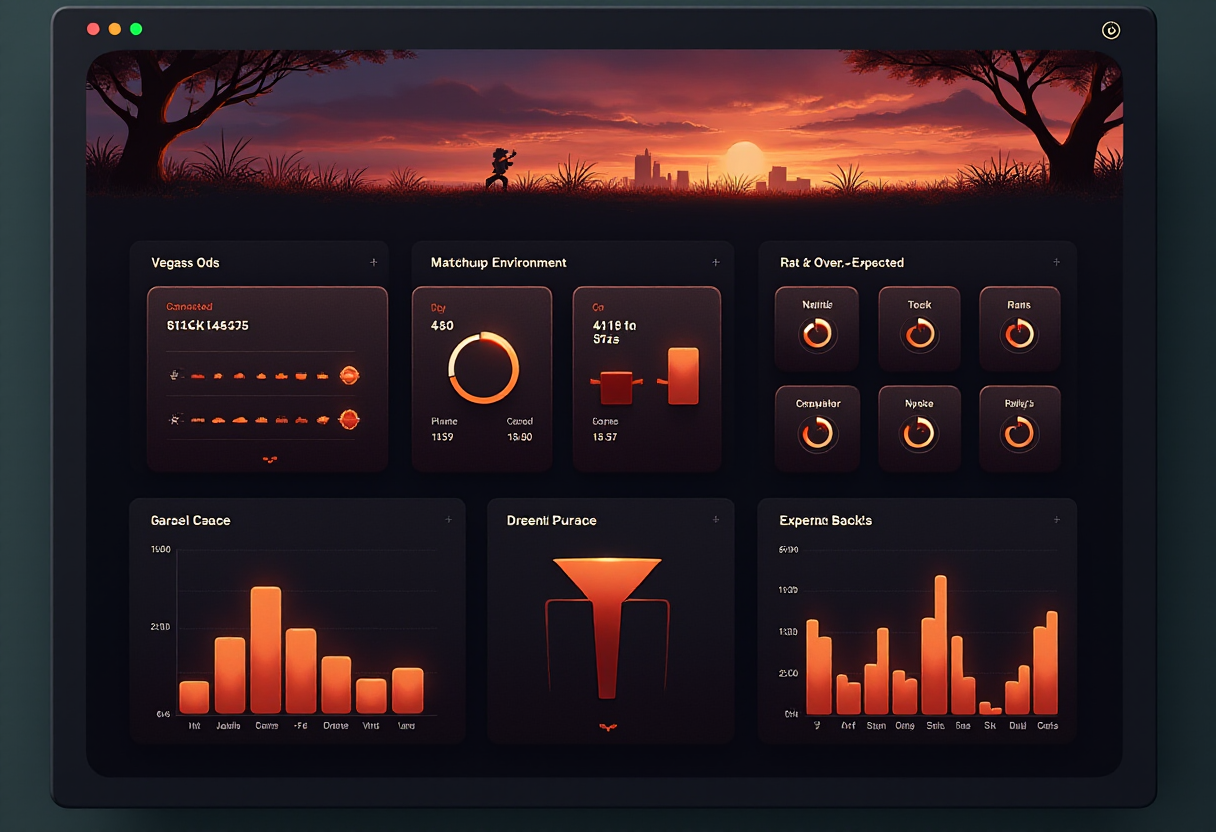The image size is (1216, 832).
Task: Click the Dreenti Purace panel title
Action: click(552, 520)
